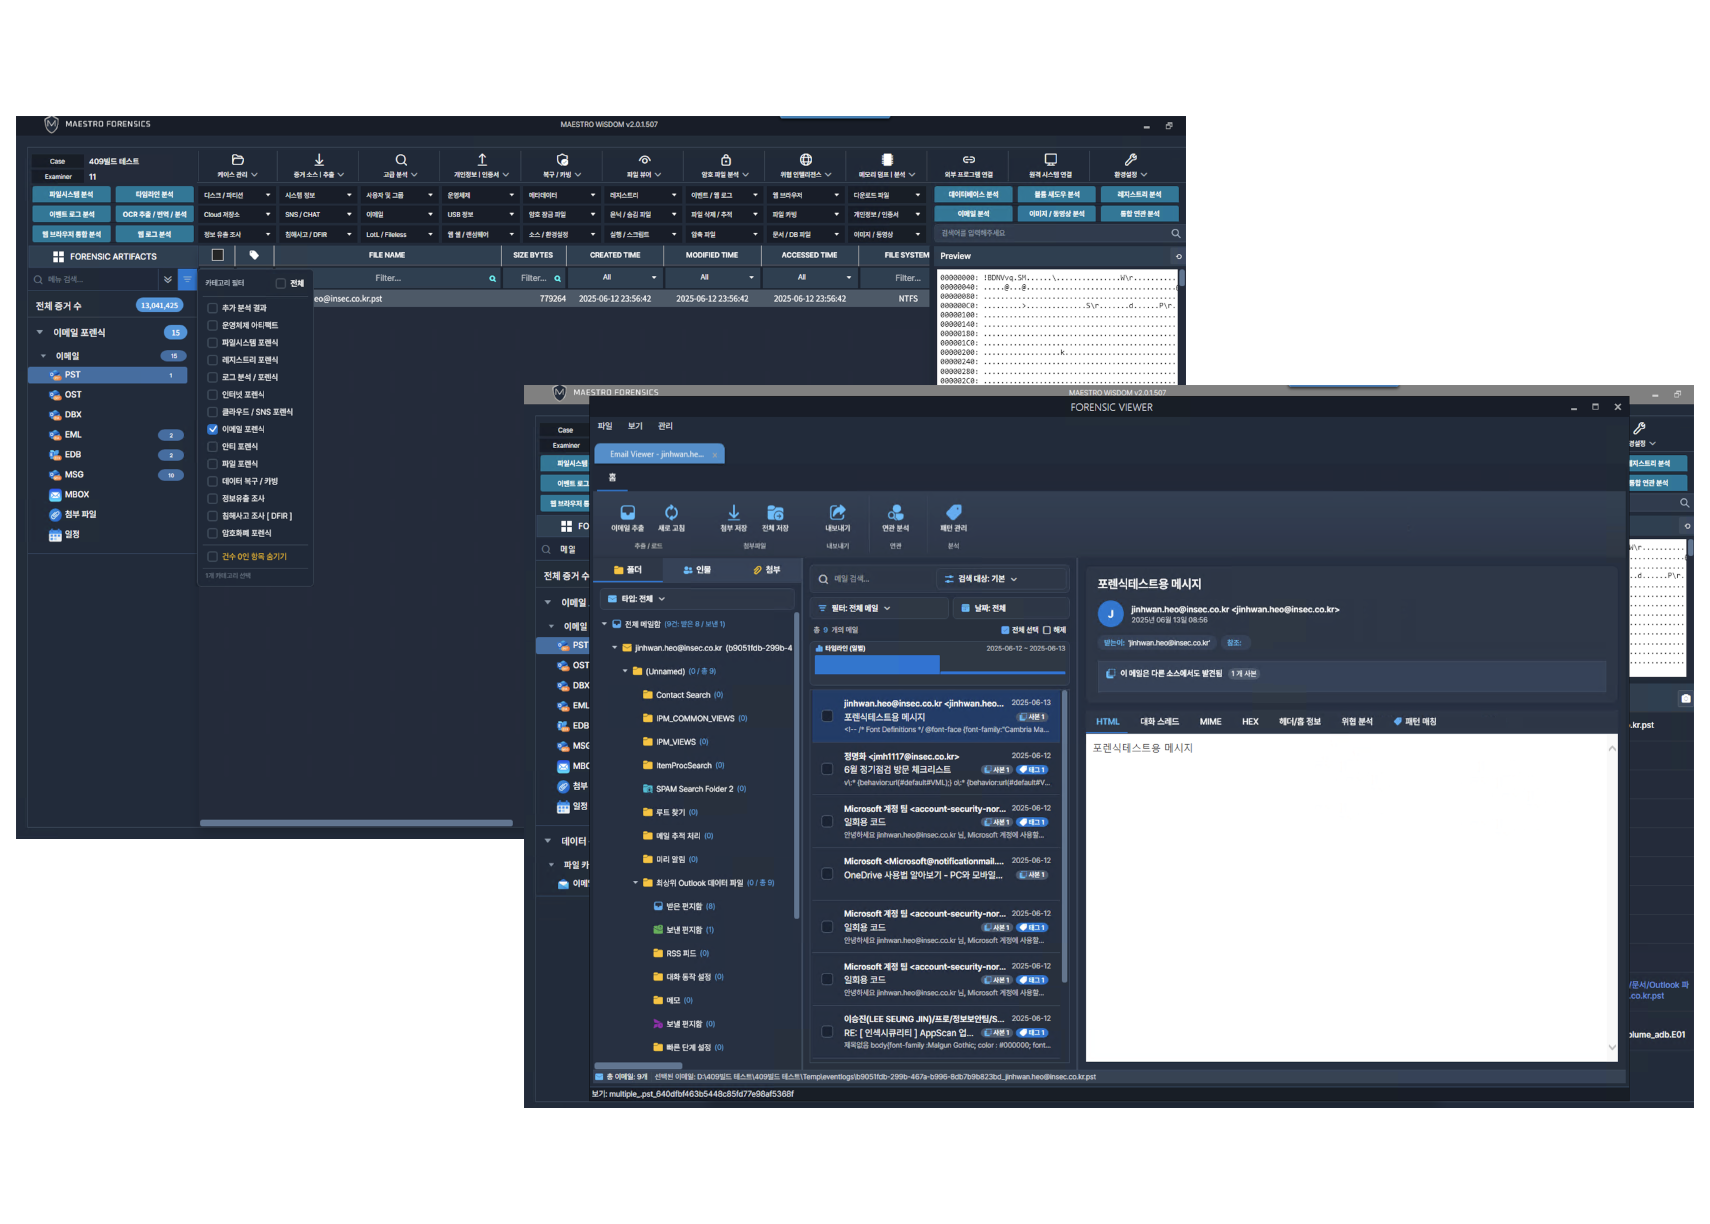
Task: Toggle 전체 선택 checkbox in mail list
Action: 1005,630
